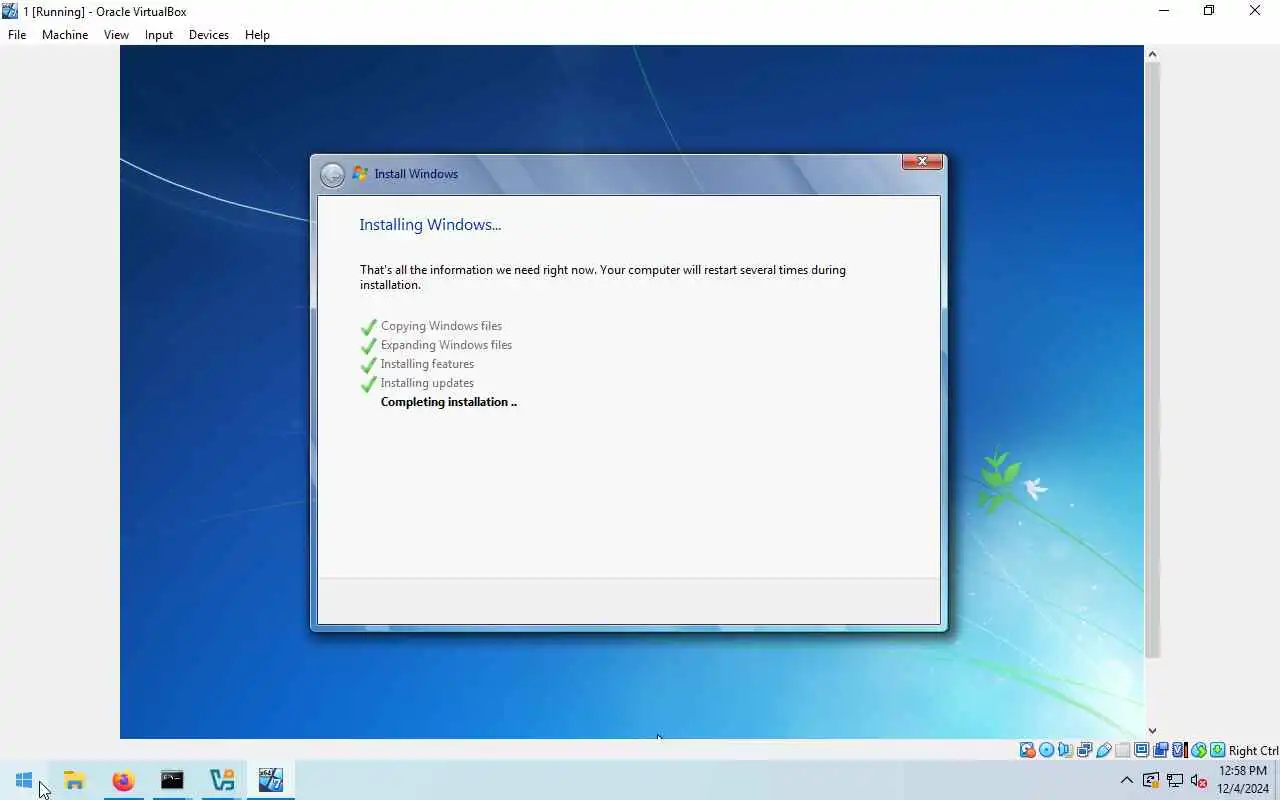Show hidden system tray icons
1280x800 pixels.
click(x=1127, y=780)
